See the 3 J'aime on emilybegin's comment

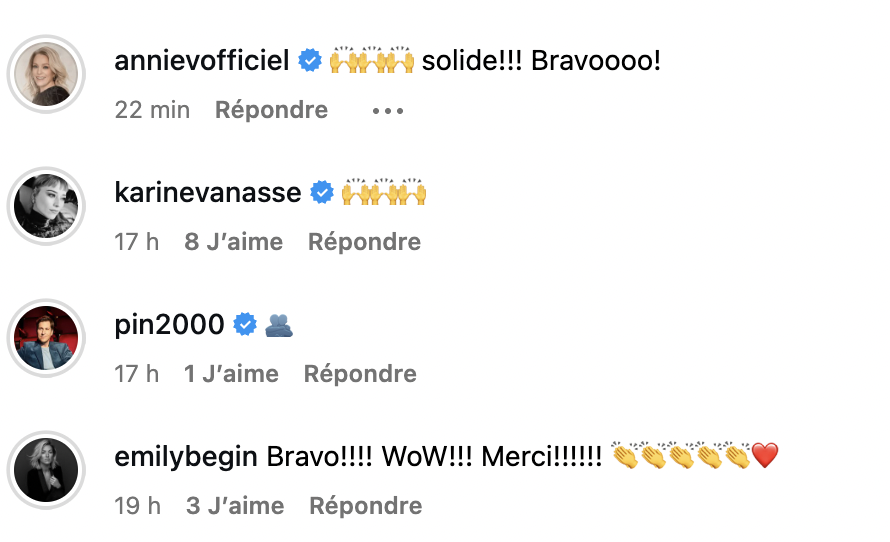(235, 506)
